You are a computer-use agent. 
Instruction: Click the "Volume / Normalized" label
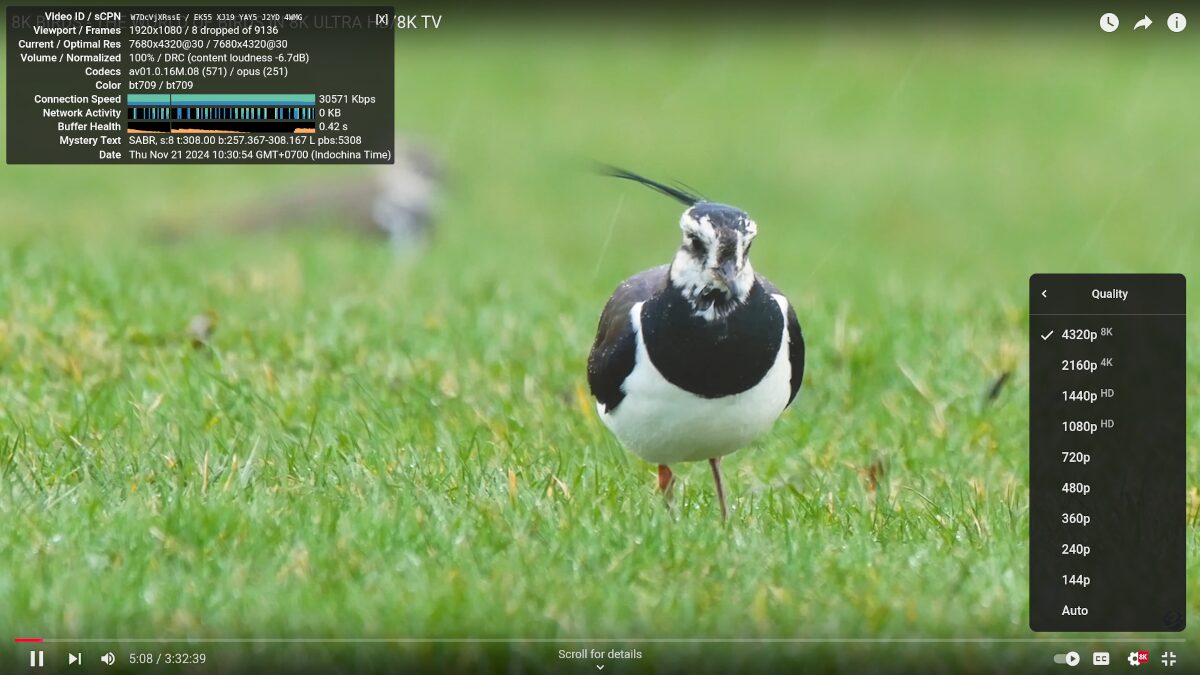[71, 58]
